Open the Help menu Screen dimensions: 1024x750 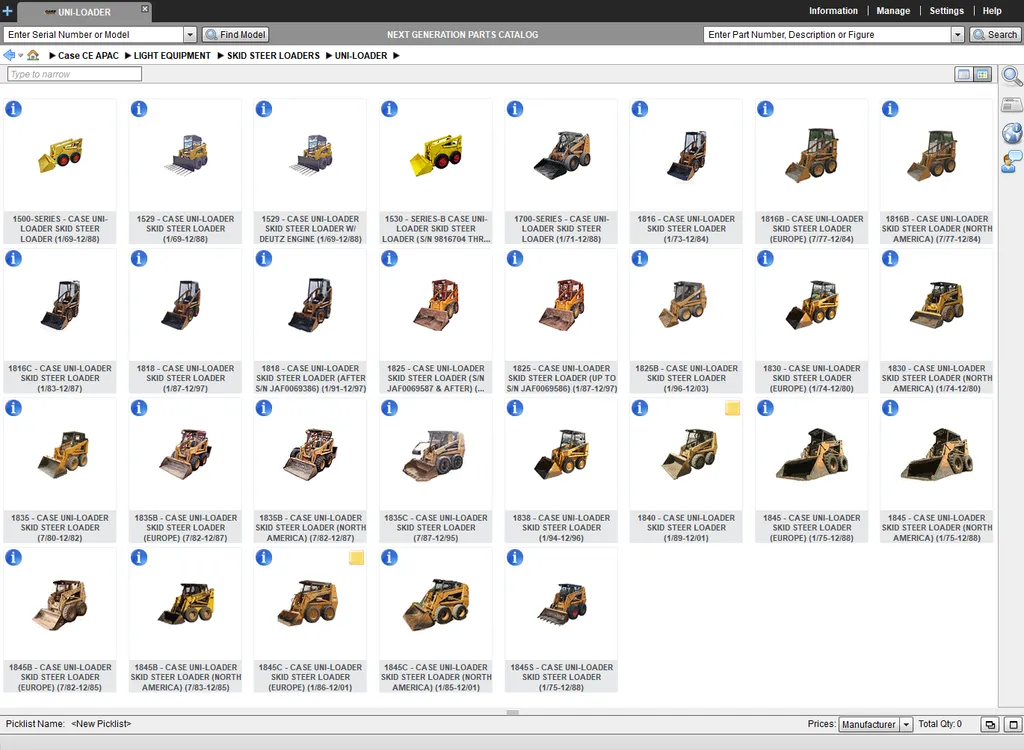pyautogui.click(x=992, y=11)
